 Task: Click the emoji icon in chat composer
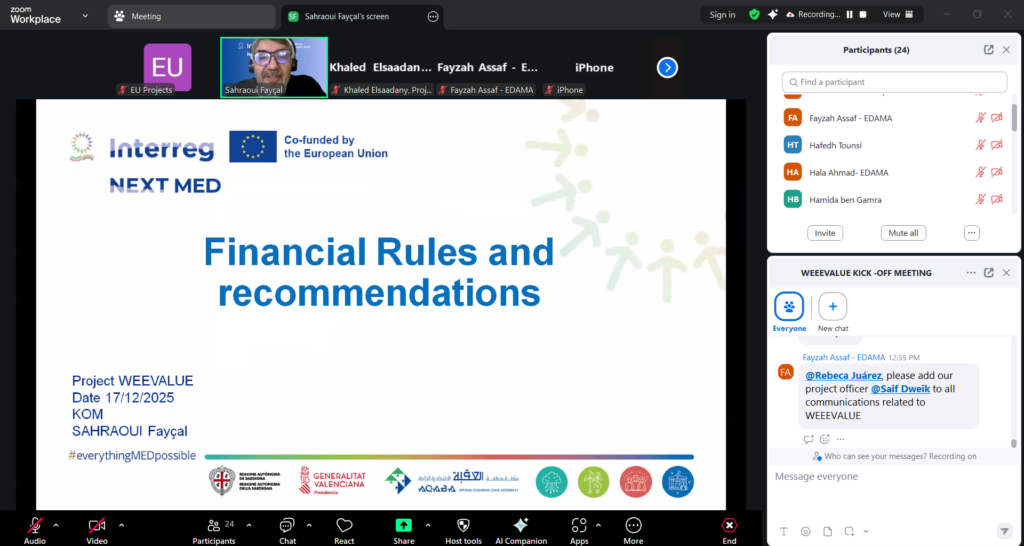tap(806, 531)
